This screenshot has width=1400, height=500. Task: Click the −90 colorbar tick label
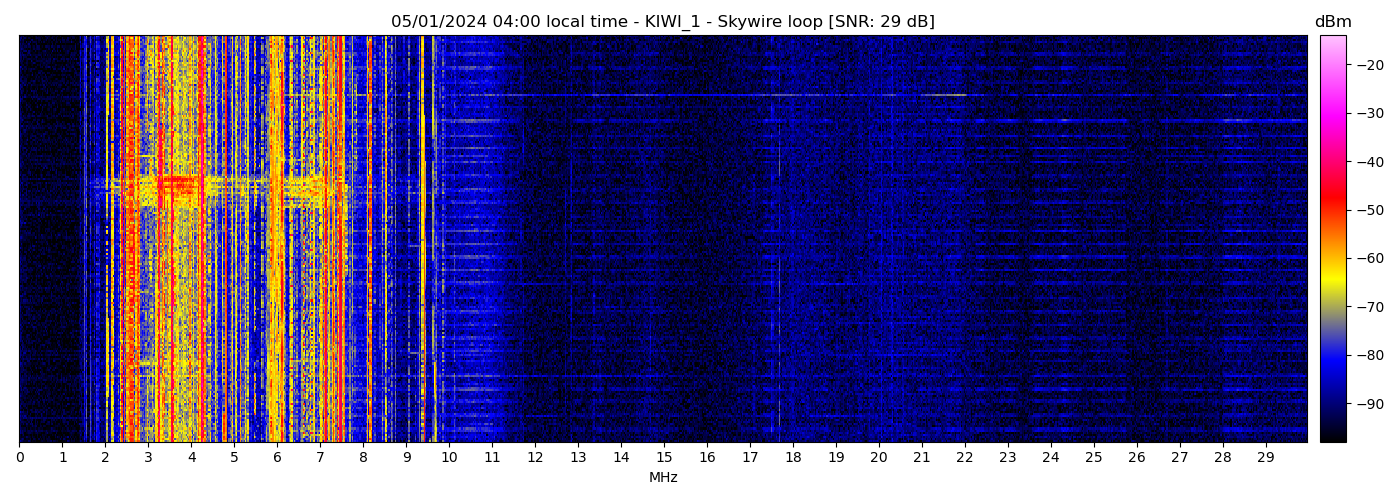tap(1368, 404)
